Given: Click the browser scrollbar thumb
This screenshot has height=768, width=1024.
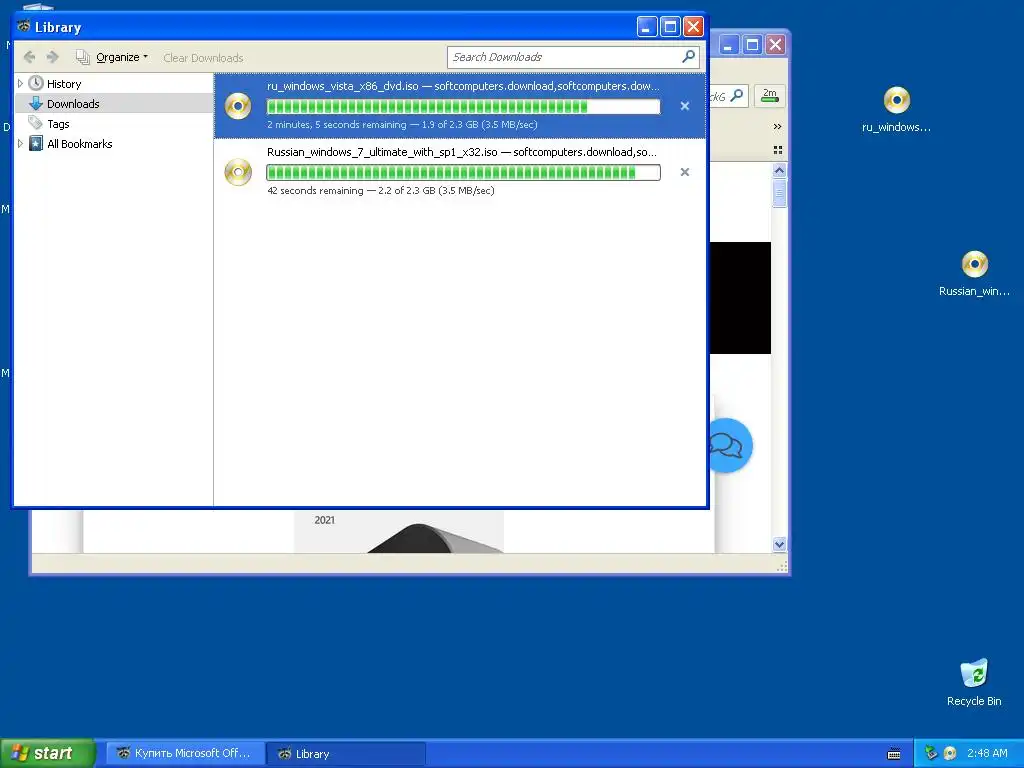Looking at the screenshot, I should click(779, 193).
